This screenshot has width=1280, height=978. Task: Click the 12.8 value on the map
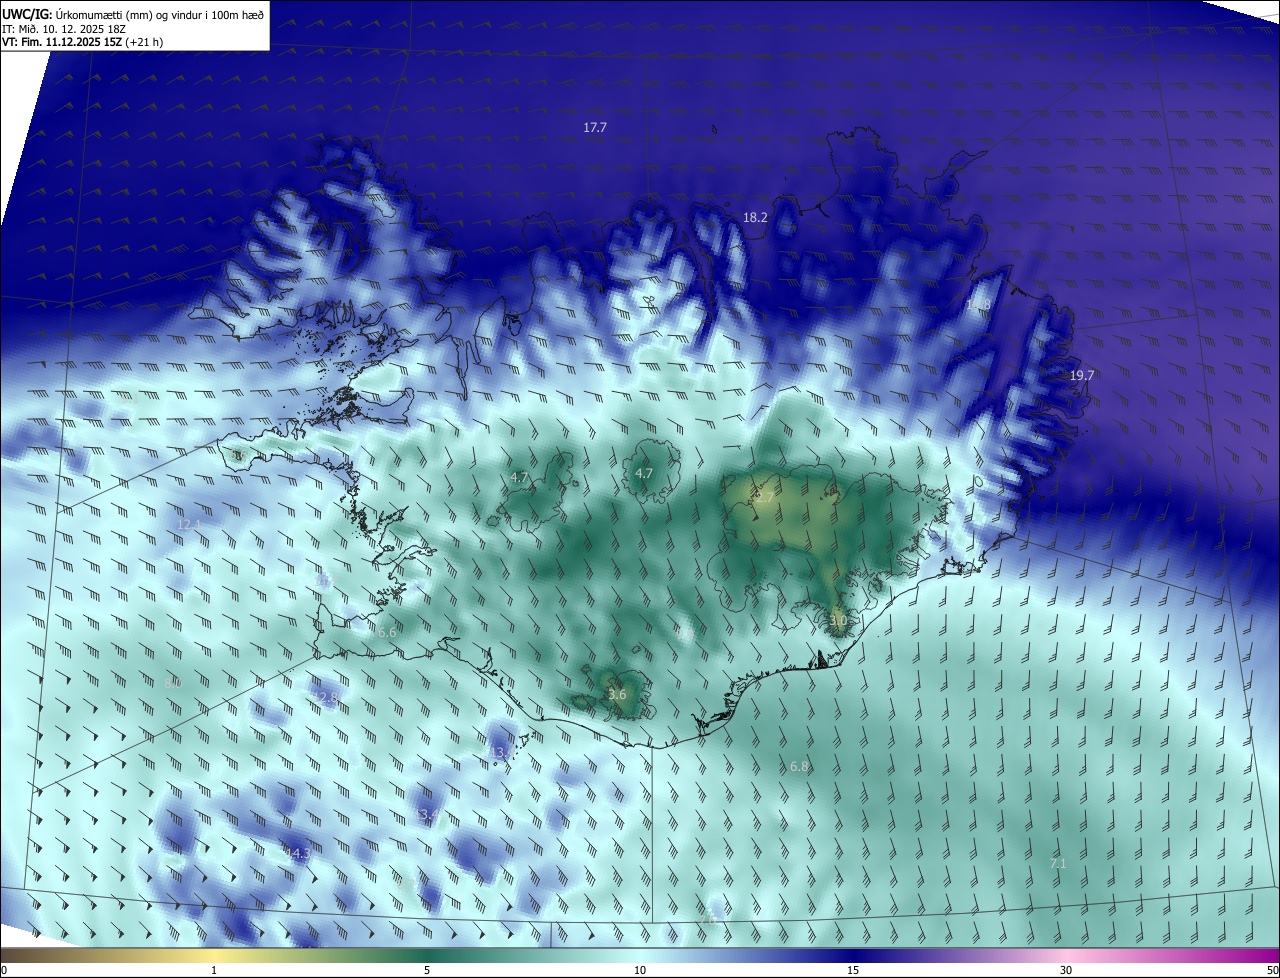(x=327, y=697)
